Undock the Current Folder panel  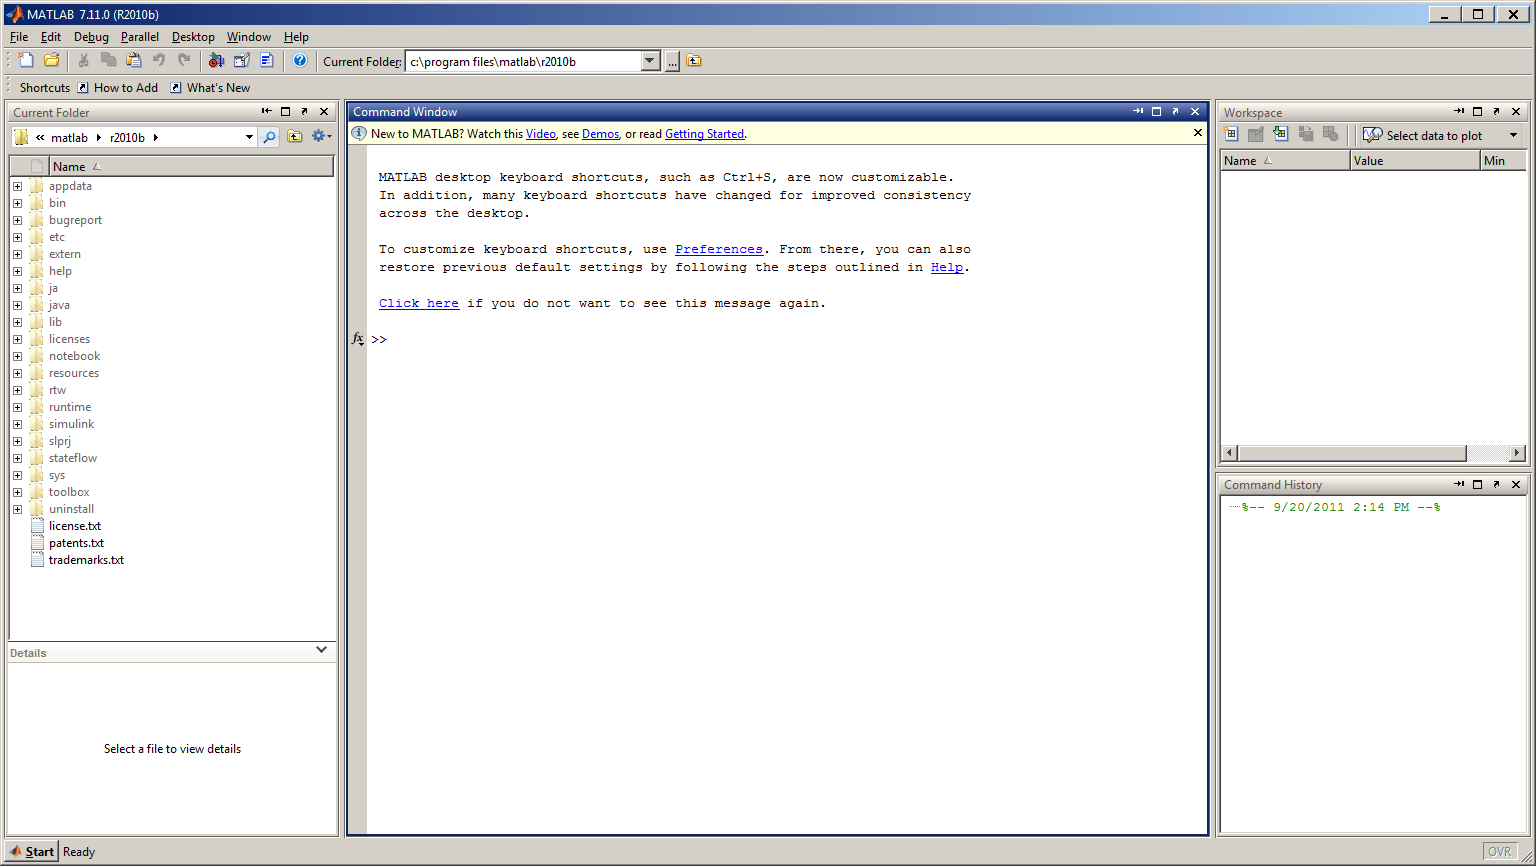click(x=304, y=112)
